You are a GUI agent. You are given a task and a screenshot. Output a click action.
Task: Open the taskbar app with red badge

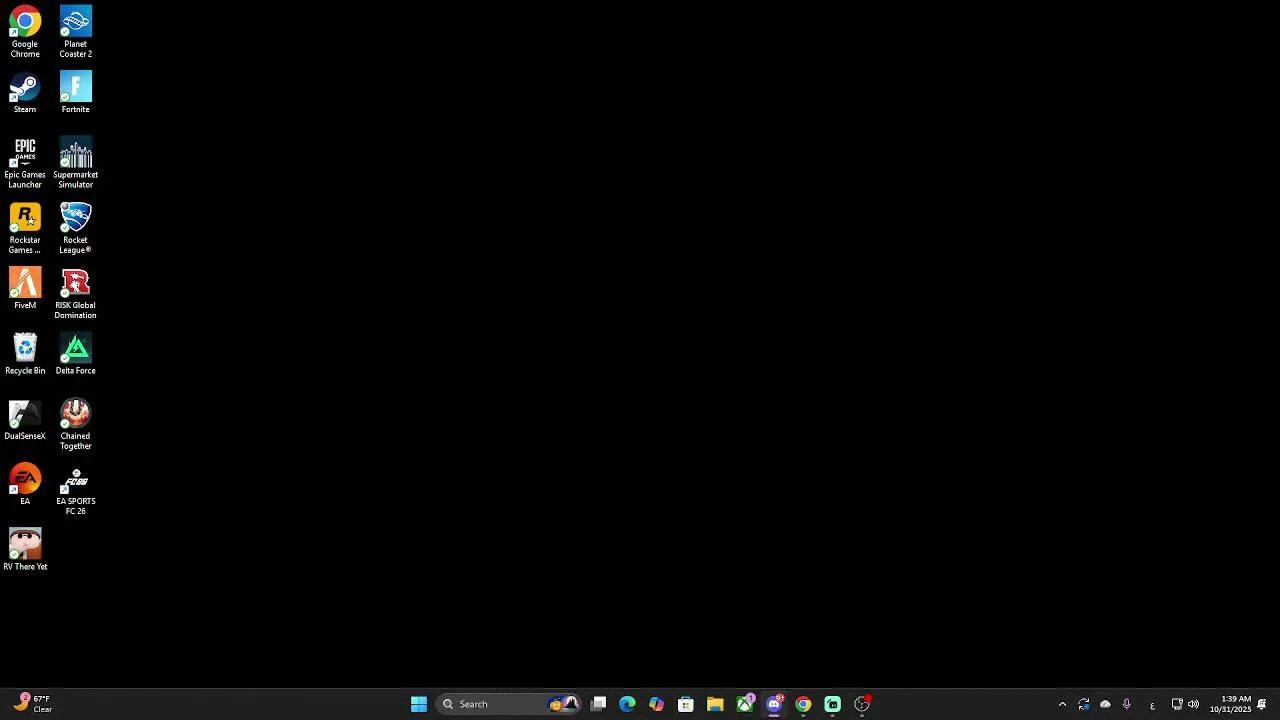862,704
